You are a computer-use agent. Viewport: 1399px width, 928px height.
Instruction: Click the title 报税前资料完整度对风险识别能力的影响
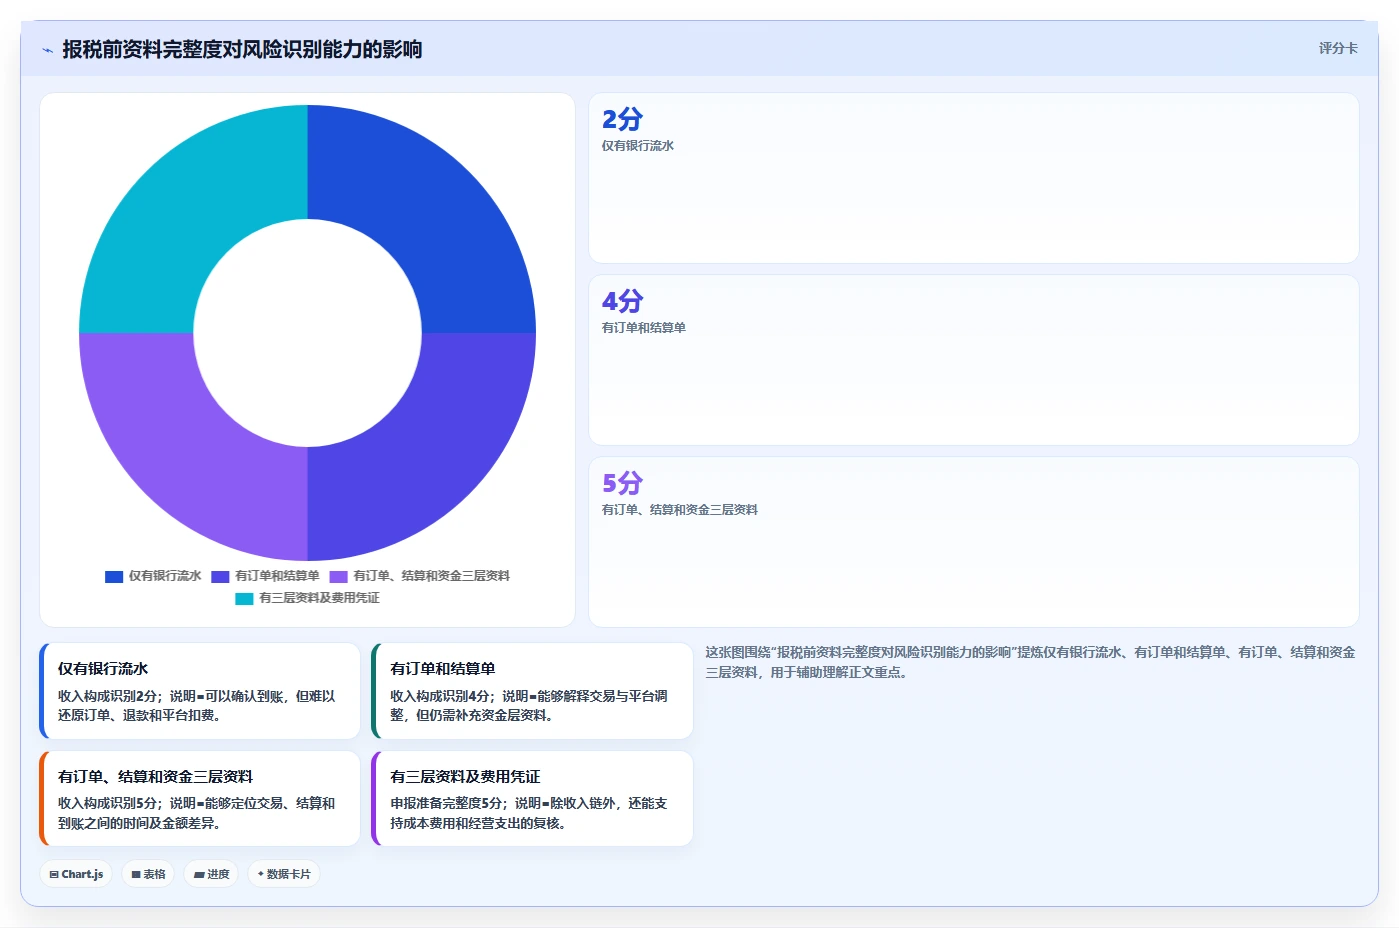coord(242,49)
